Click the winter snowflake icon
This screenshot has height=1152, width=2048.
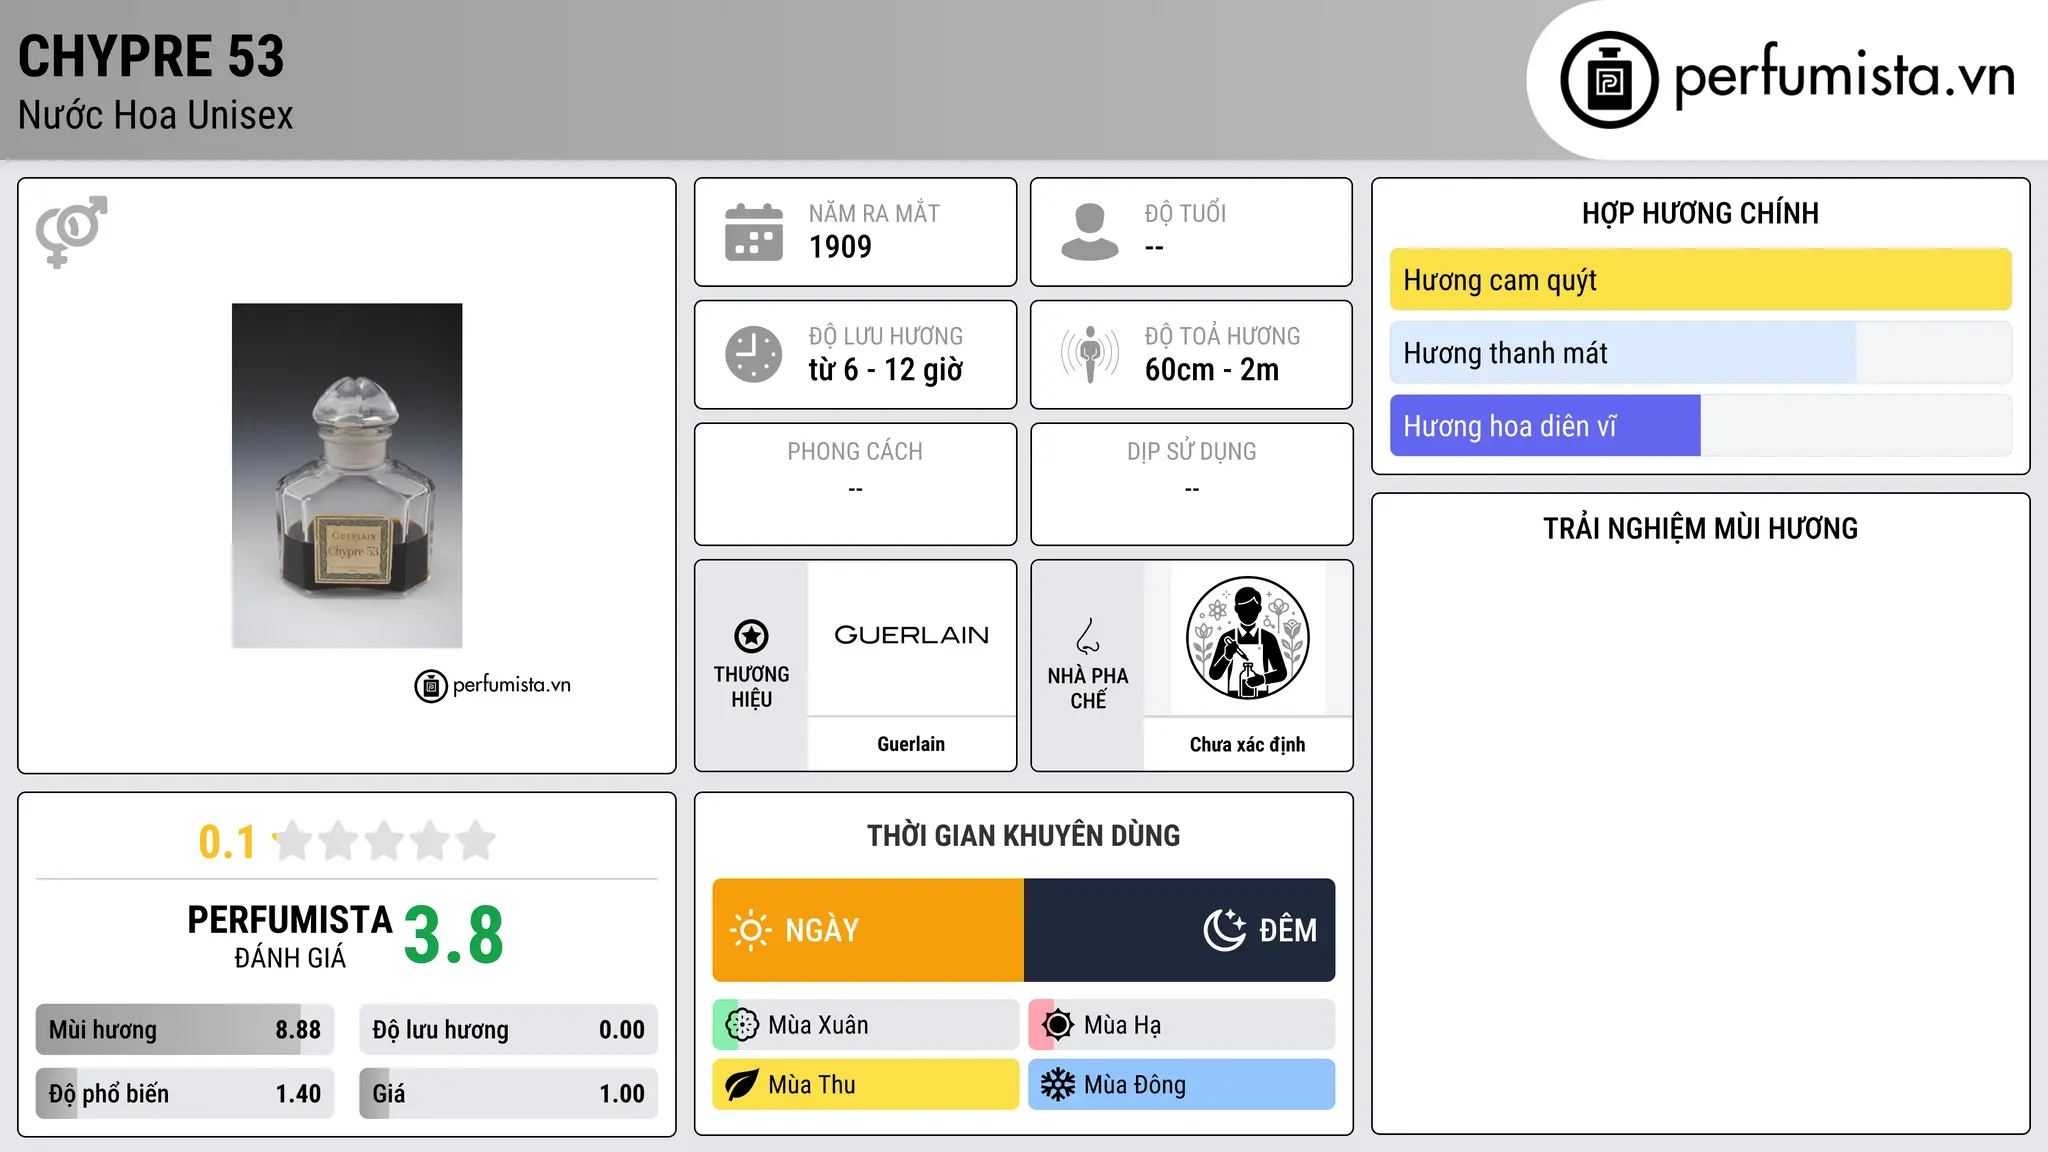[x=1058, y=1085]
